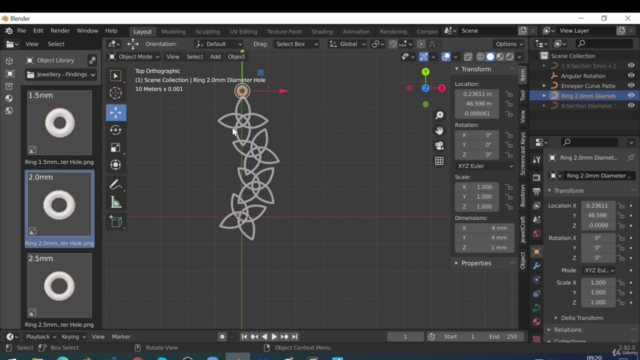Click the Marker button in timeline
The height and width of the screenshot is (360, 640).
click(x=121, y=337)
